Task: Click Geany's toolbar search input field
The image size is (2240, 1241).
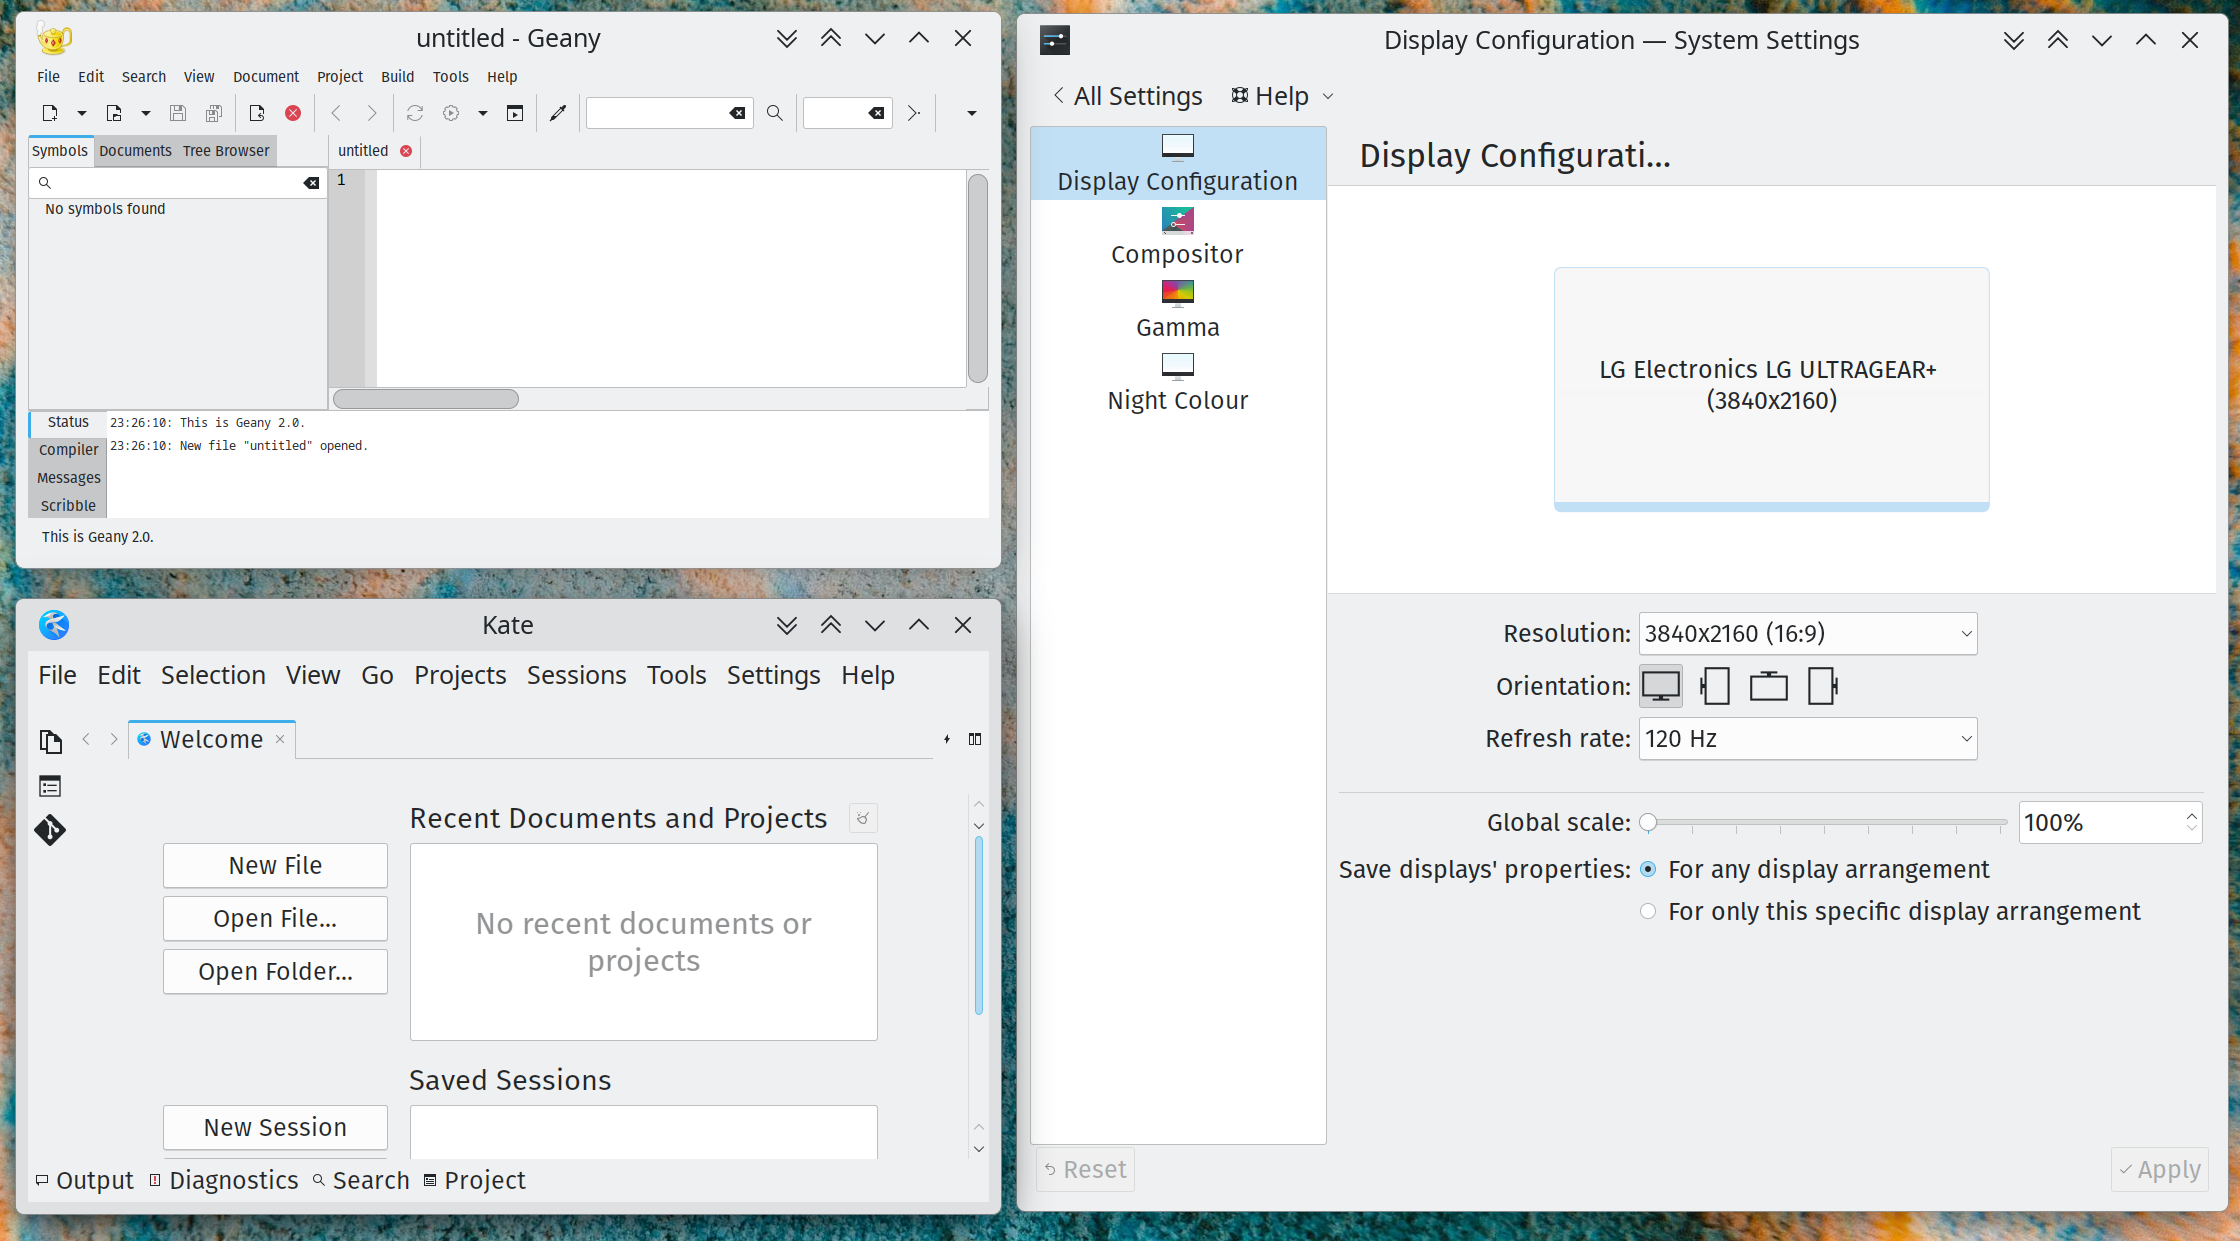Action: pyautogui.click(x=658, y=113)
